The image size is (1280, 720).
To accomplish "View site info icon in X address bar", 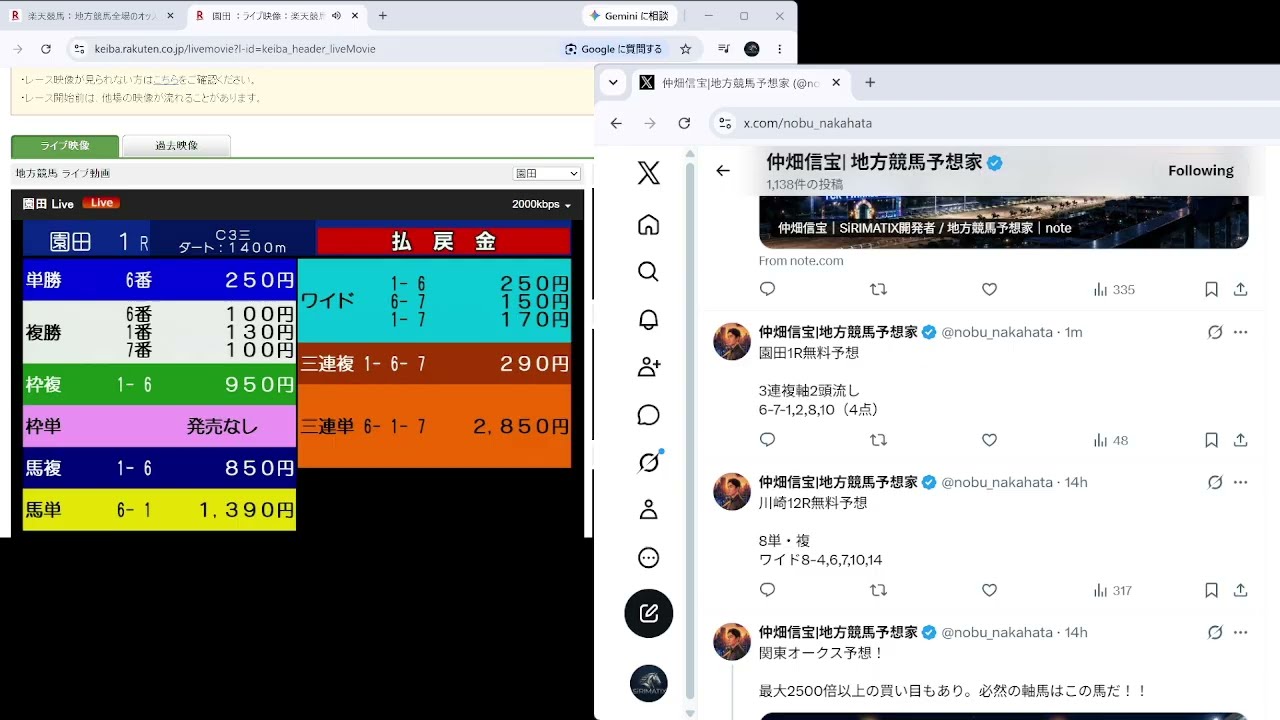I will 724,123.
